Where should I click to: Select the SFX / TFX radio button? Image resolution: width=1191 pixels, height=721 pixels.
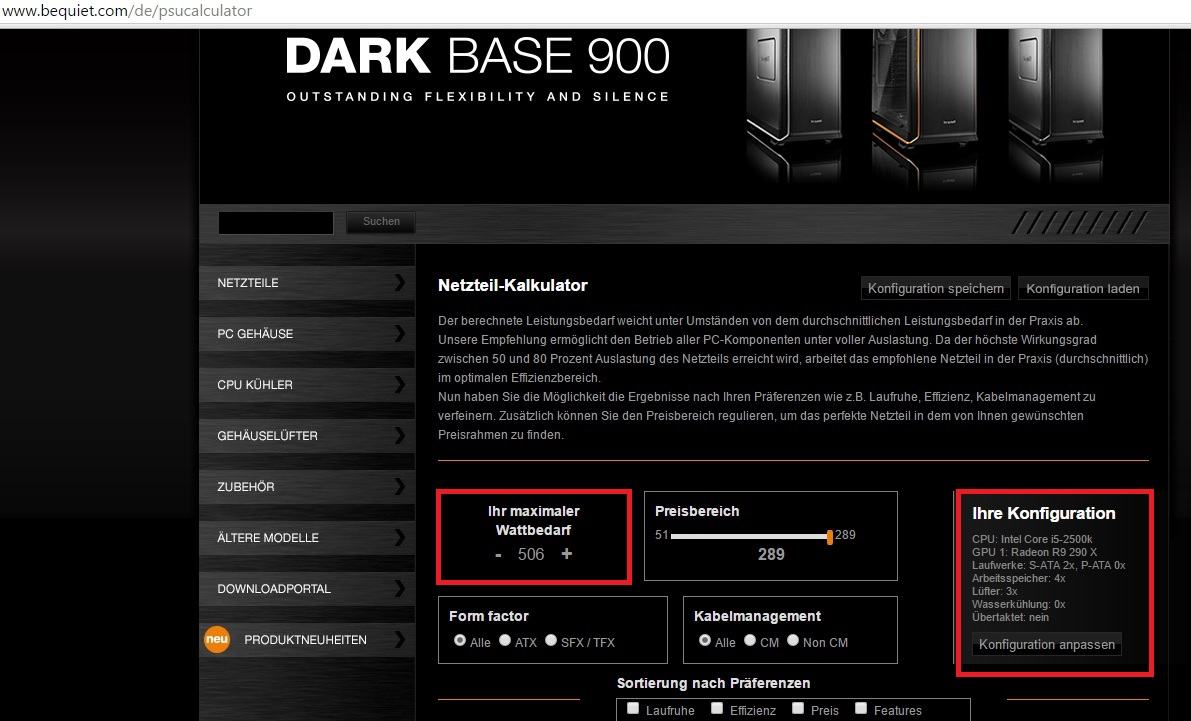pyautogui.click(x=551, y=640)
